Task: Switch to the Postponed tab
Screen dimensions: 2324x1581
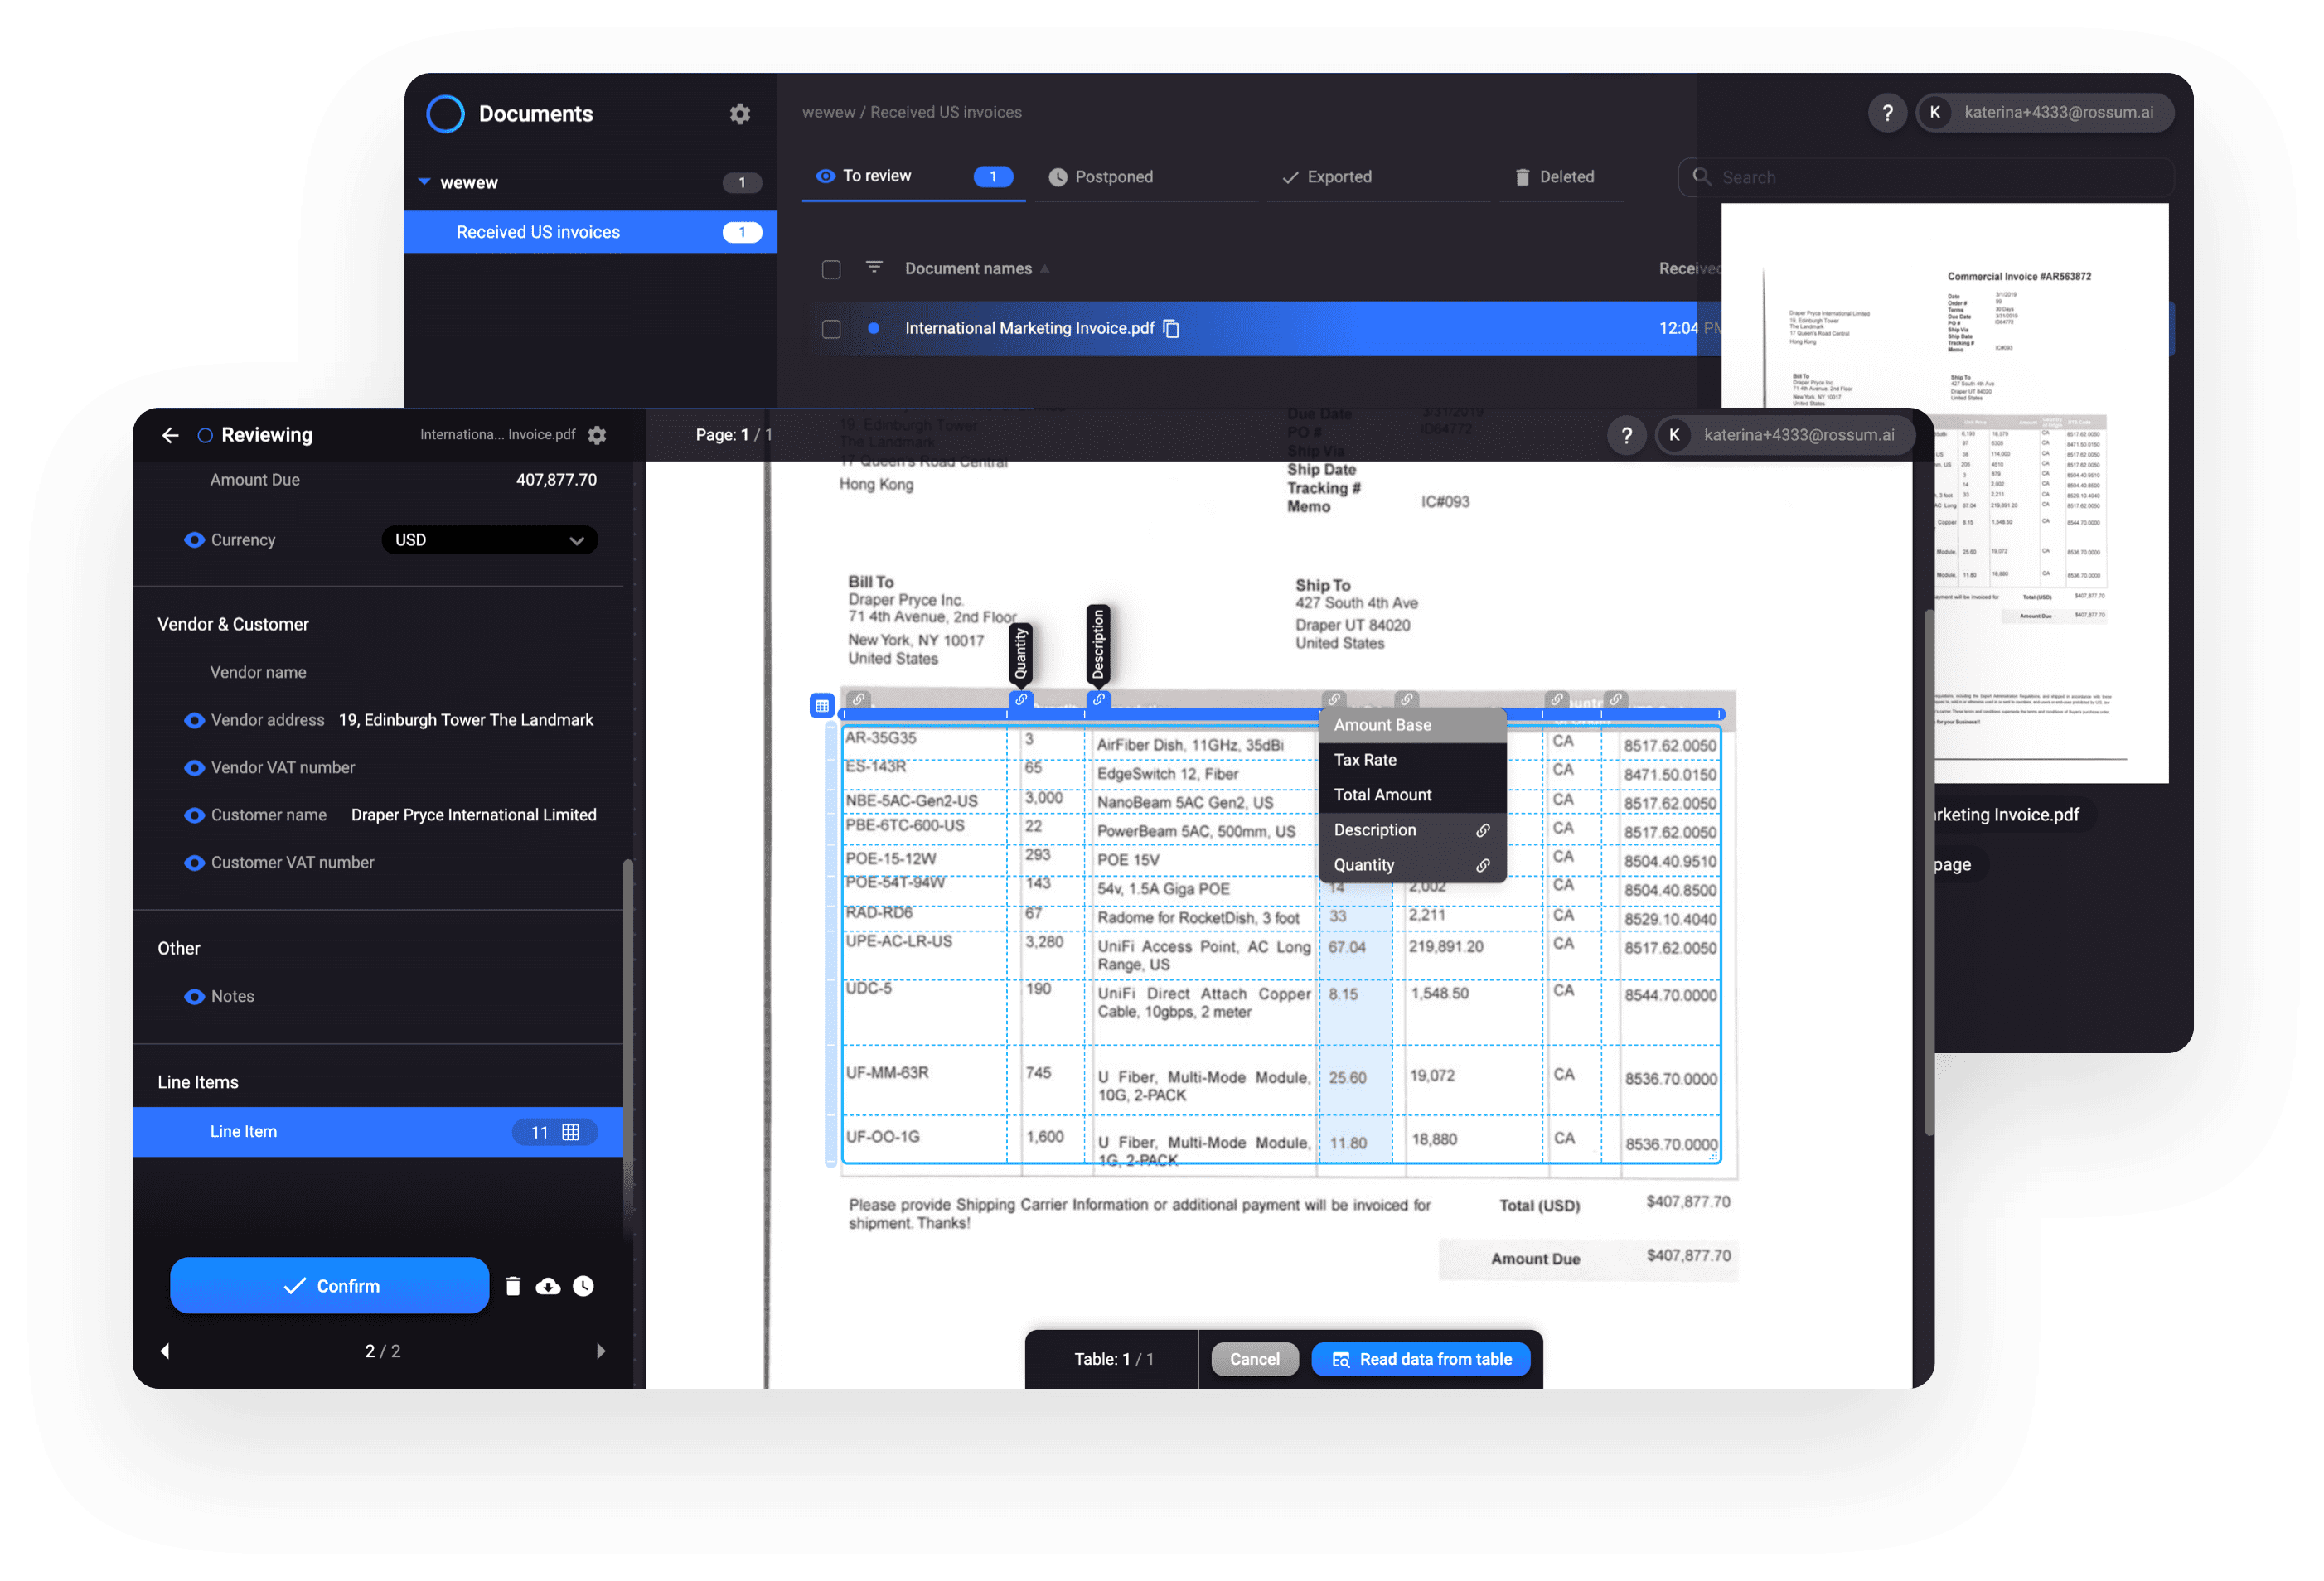Action: (1146, 177)
